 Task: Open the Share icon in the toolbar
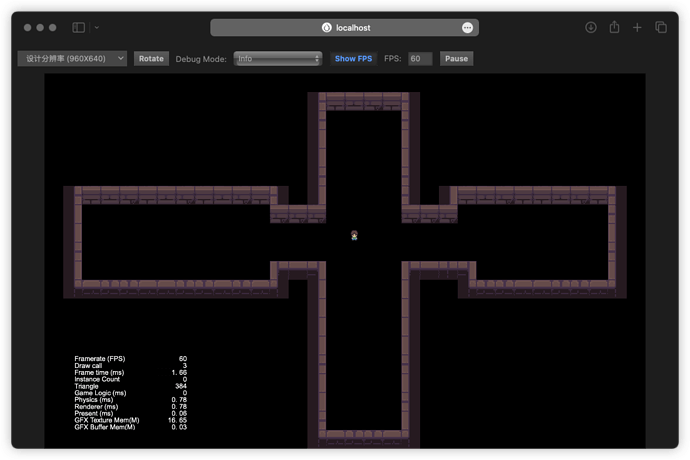point(614,27)
